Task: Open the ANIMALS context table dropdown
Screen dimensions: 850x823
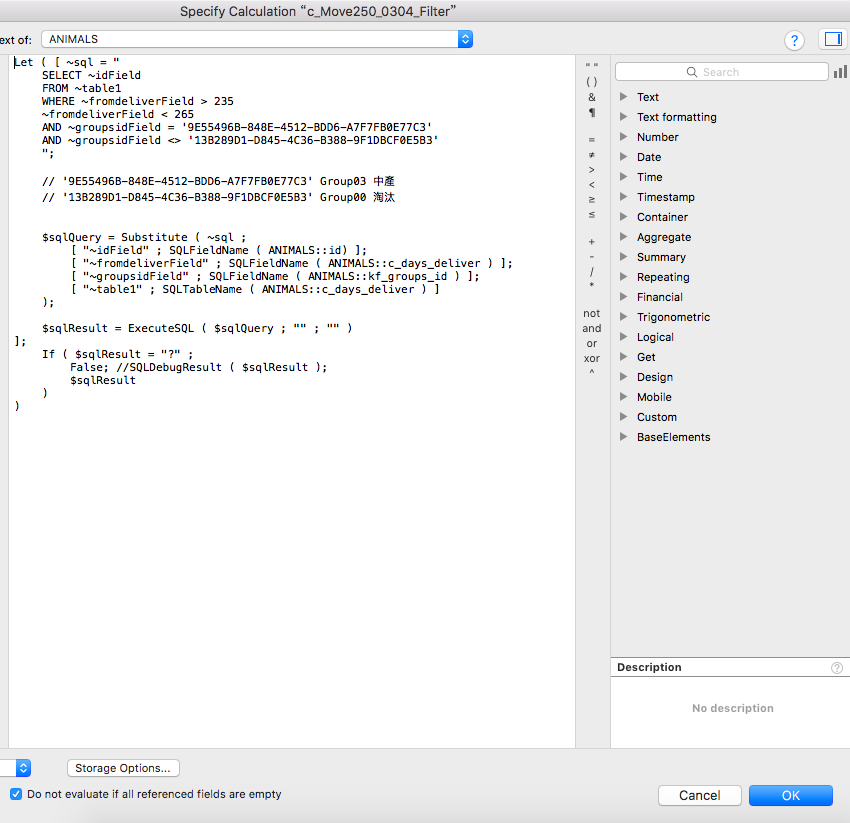Action: point(257,39)
